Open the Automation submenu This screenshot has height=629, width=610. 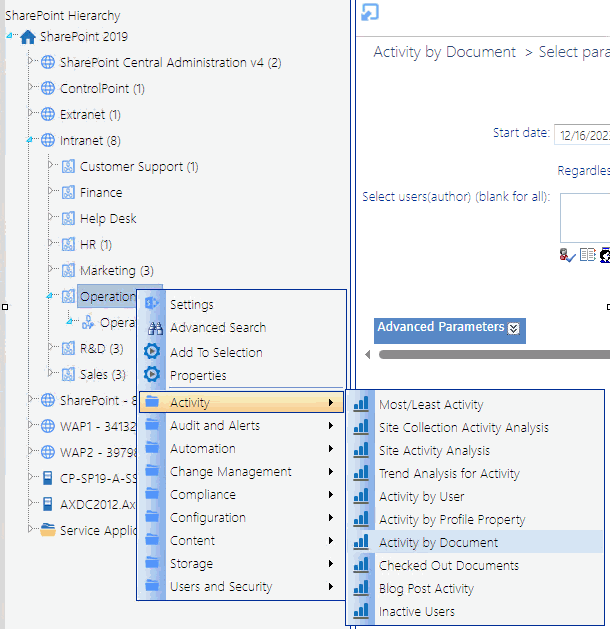coord(241,448)
